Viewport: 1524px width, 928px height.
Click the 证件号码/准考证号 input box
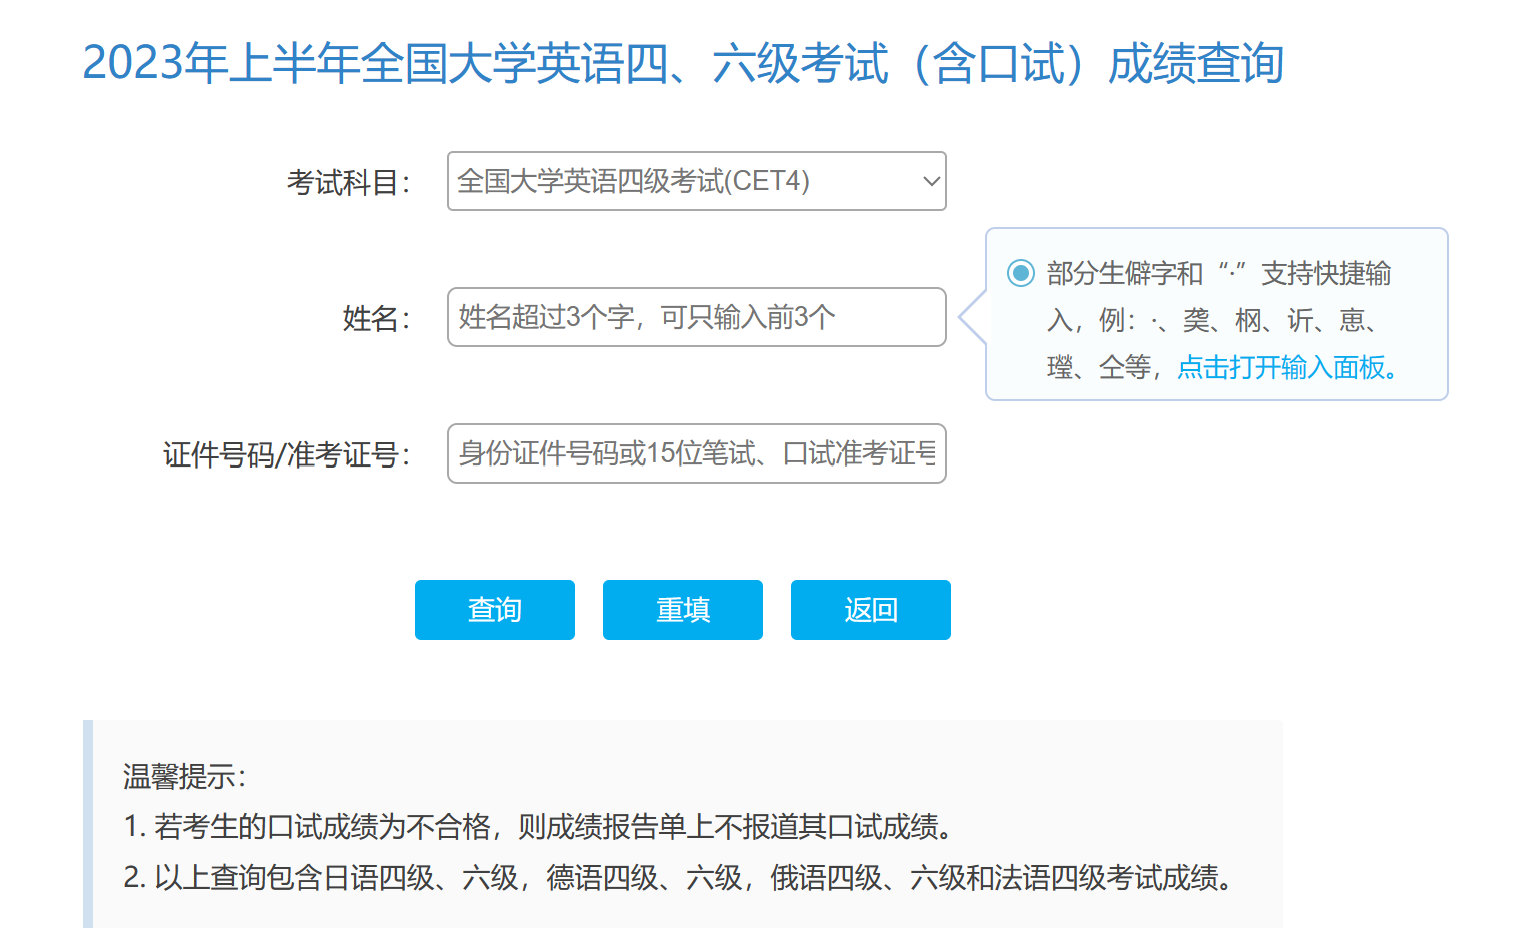coord(696,454)
